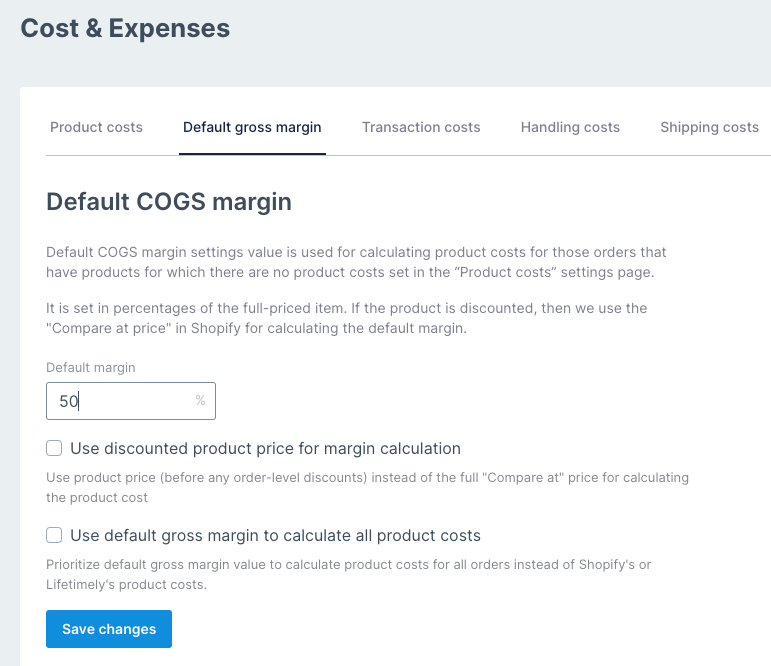
Task: Click the paragraph starting "It is set in percentages"
Action: 346,318
